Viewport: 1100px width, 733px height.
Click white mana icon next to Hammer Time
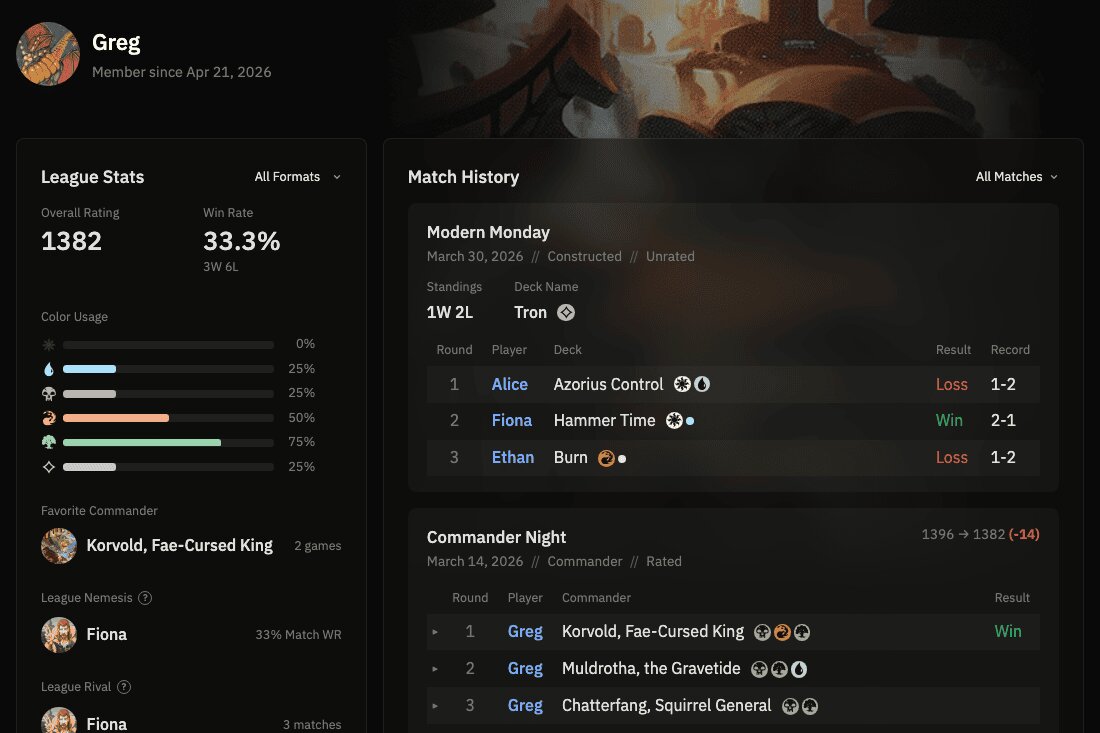(x=674, y=420)
